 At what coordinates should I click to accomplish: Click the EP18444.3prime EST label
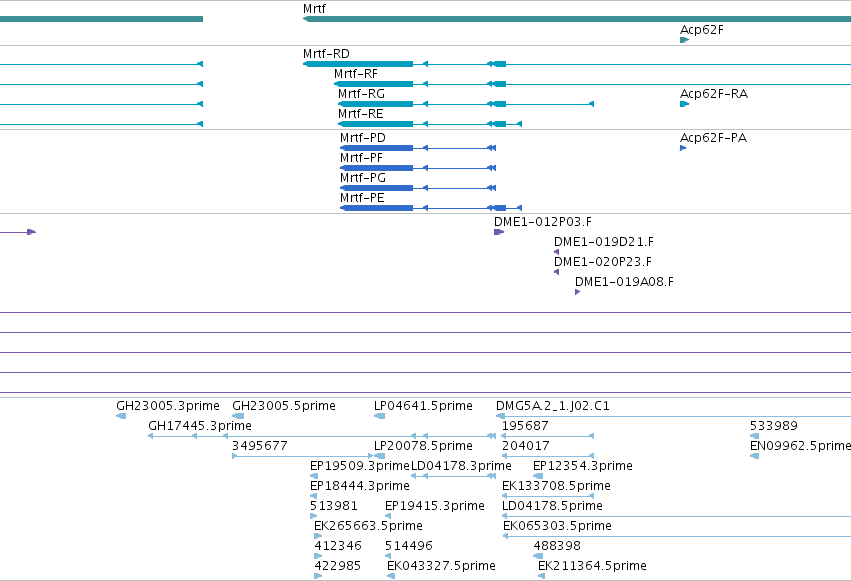pyautogui.click(x=360, y=486)
